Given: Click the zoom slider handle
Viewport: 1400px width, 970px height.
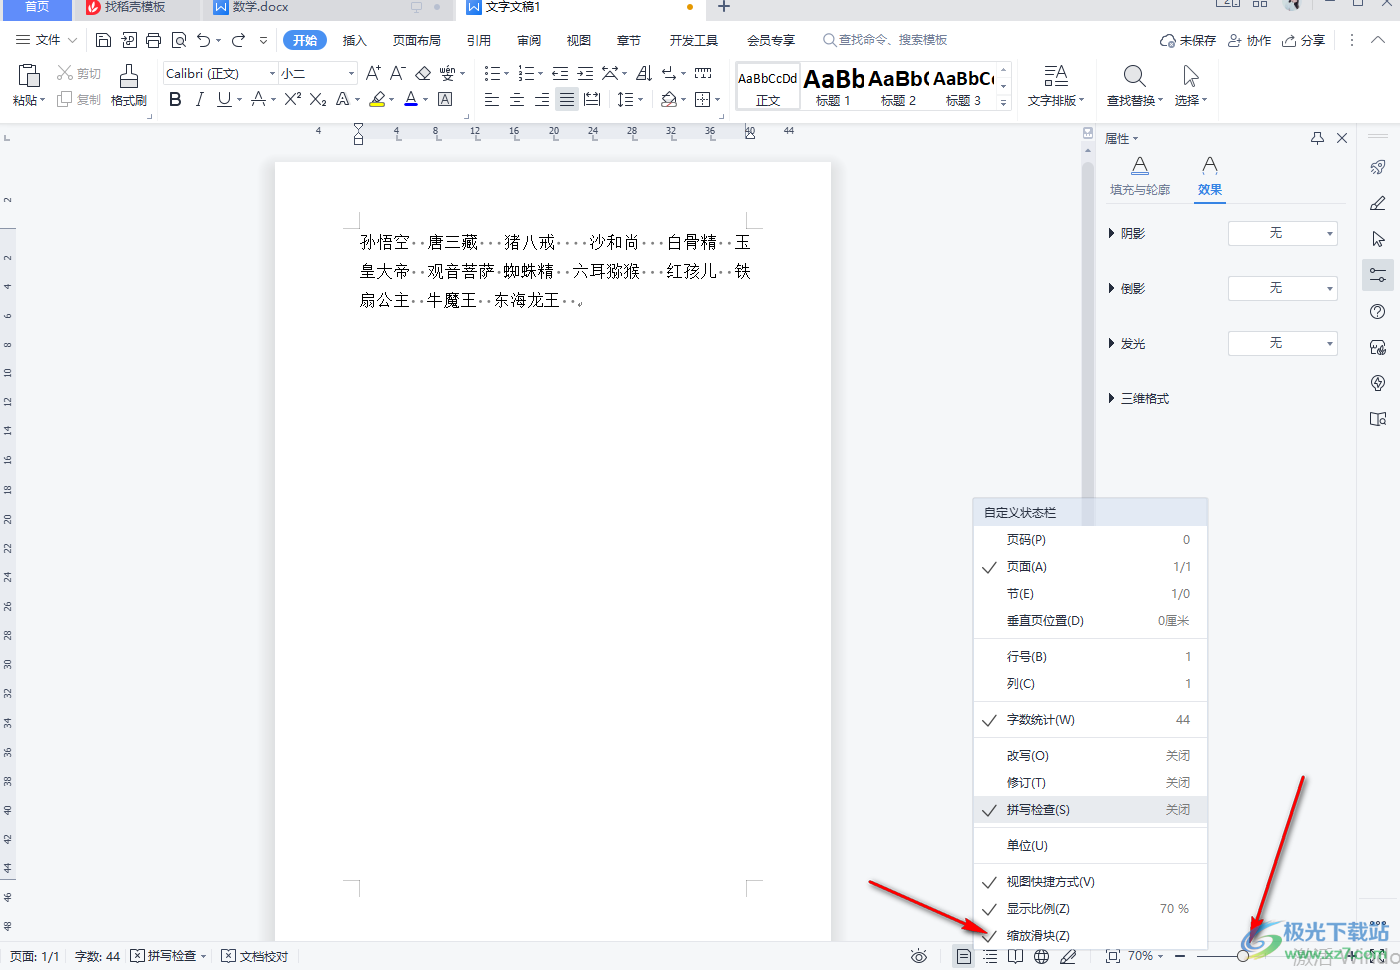Looking at the screenshot, I should (x=1242, y=956).
